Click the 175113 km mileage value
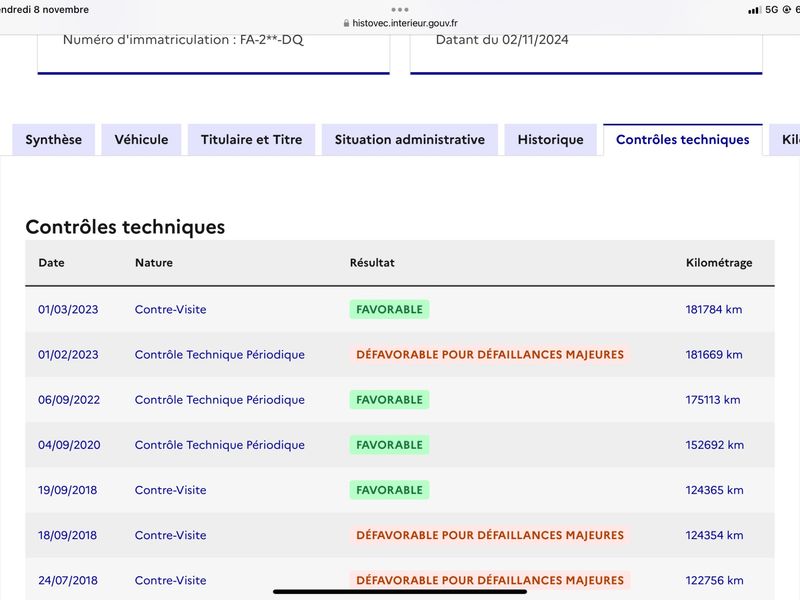Viewport: 800px width, 600px height. click(x=713, y=399)
